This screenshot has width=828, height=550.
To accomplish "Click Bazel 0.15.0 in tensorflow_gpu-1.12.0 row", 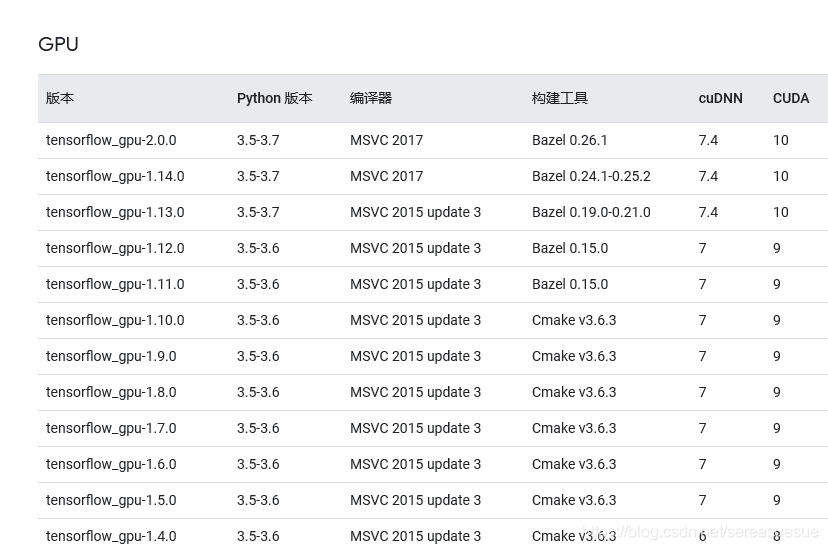I will [x=570, y=248].
